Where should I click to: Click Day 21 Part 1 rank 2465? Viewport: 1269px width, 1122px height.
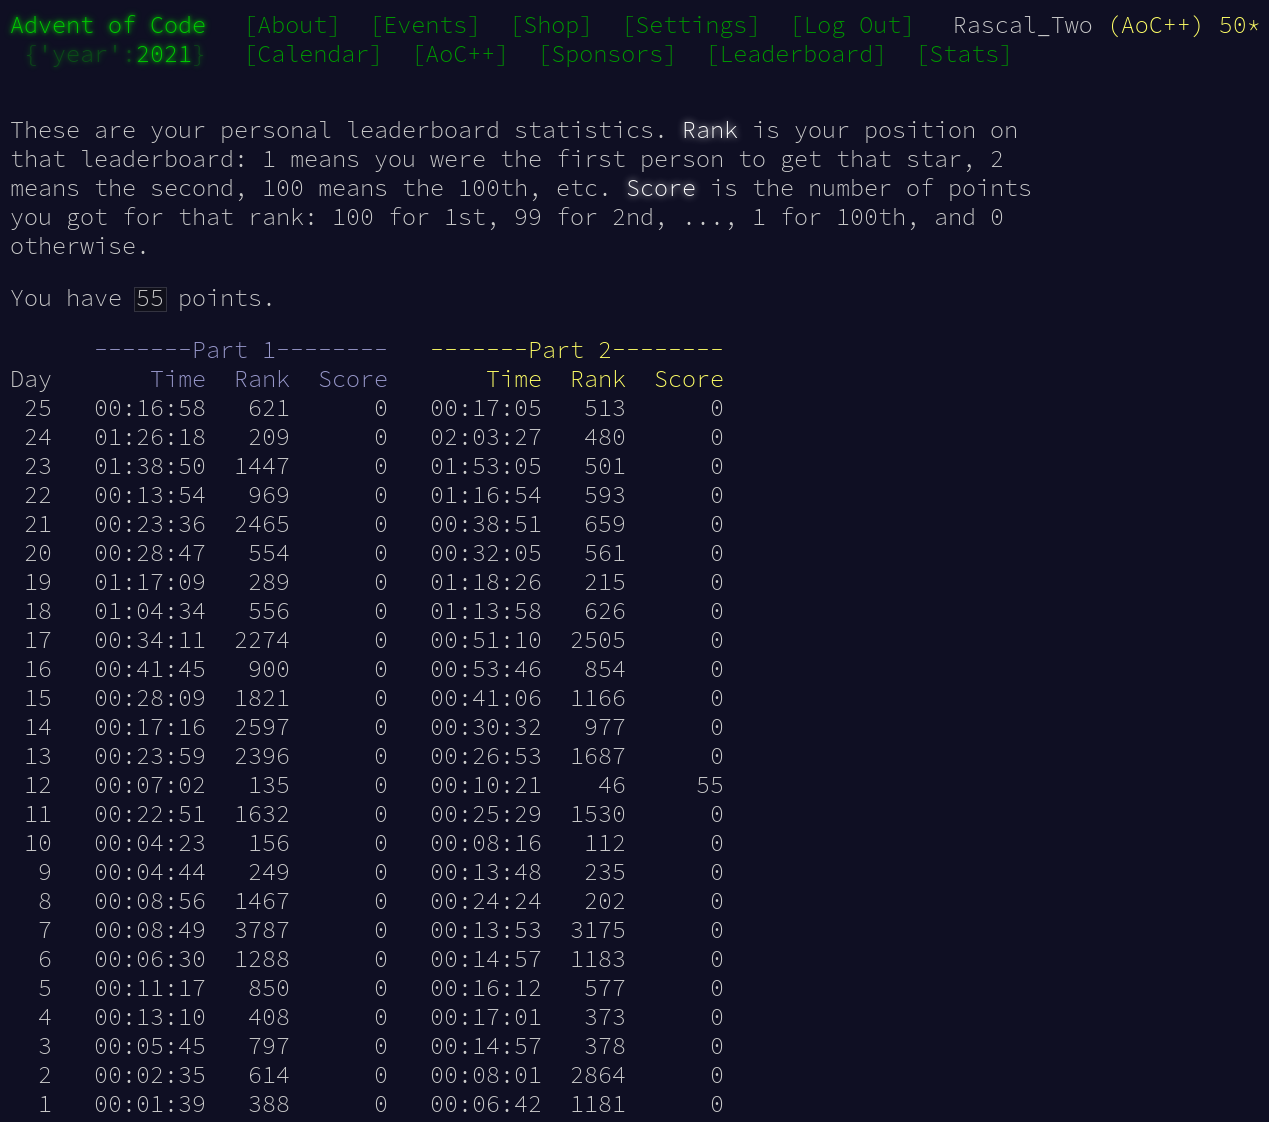tap(262, 524)
